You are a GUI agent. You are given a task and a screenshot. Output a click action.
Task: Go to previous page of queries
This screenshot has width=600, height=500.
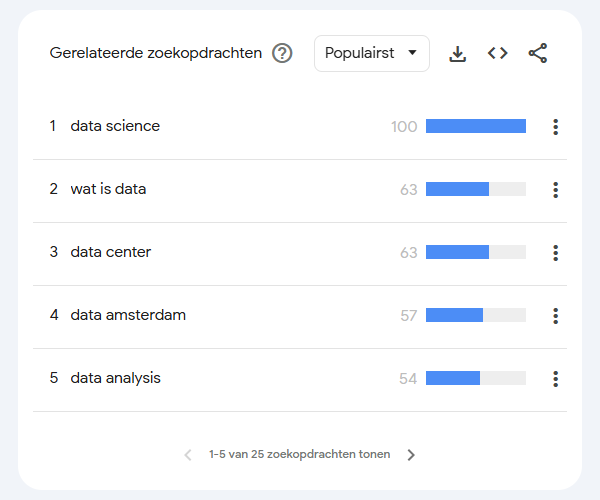(x=188, y=455)
